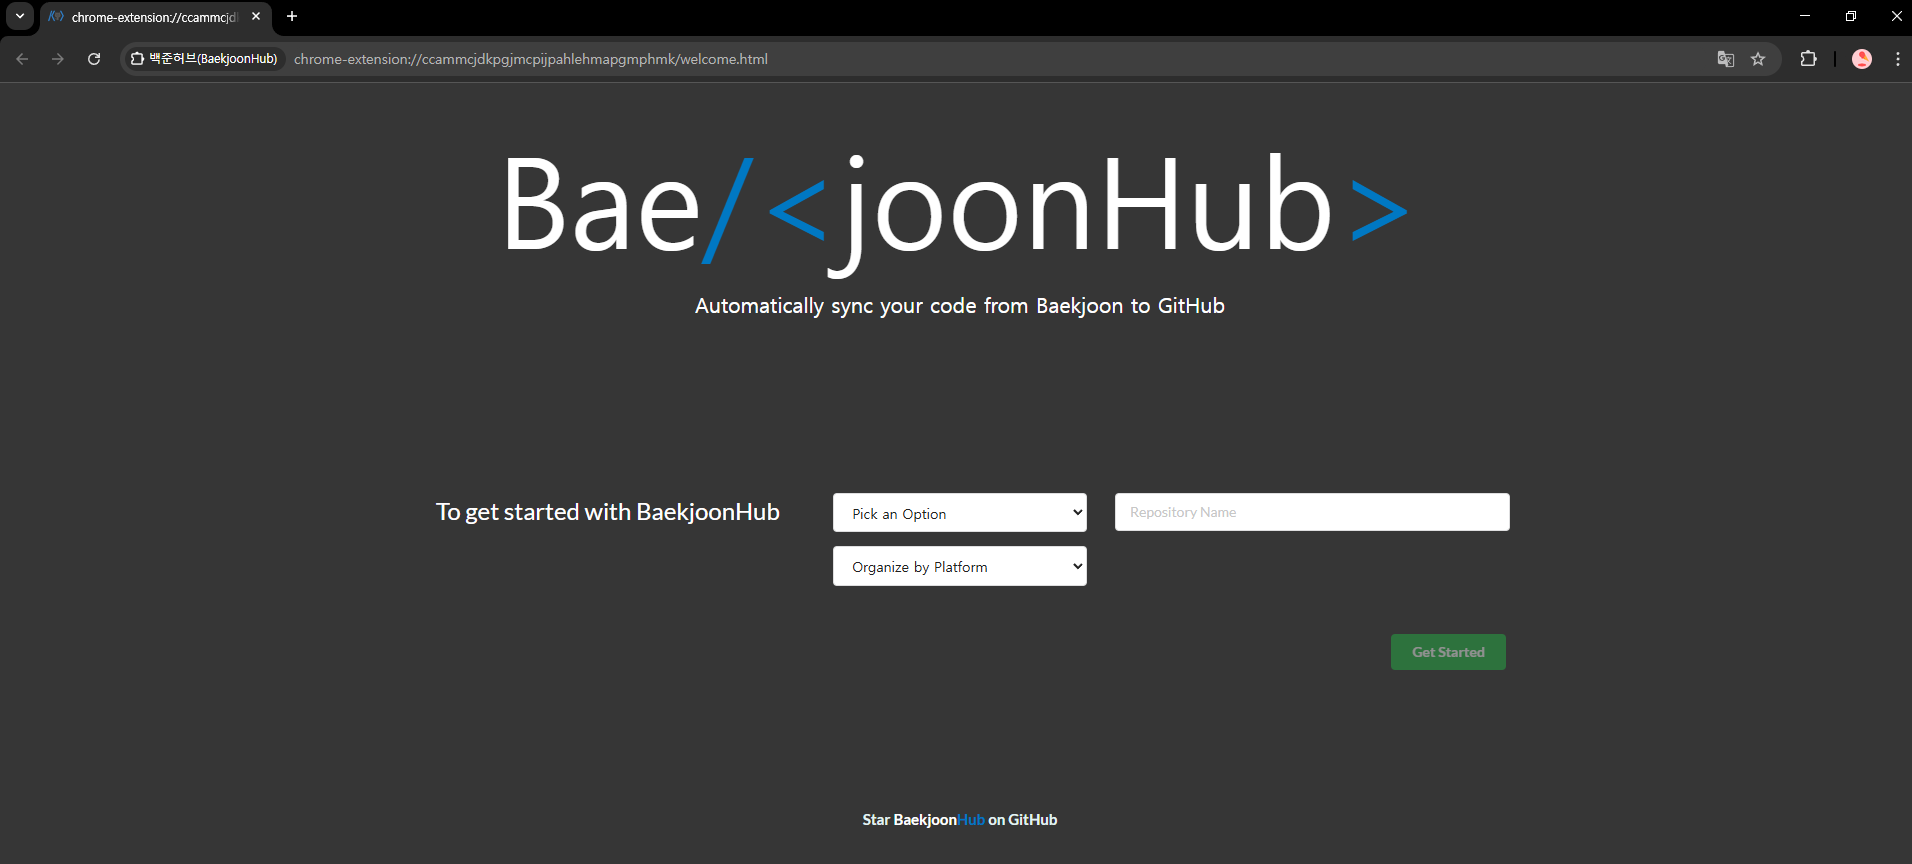Close the chrome-extension browser tab
1912x864 pixels.
coord(256,16)
